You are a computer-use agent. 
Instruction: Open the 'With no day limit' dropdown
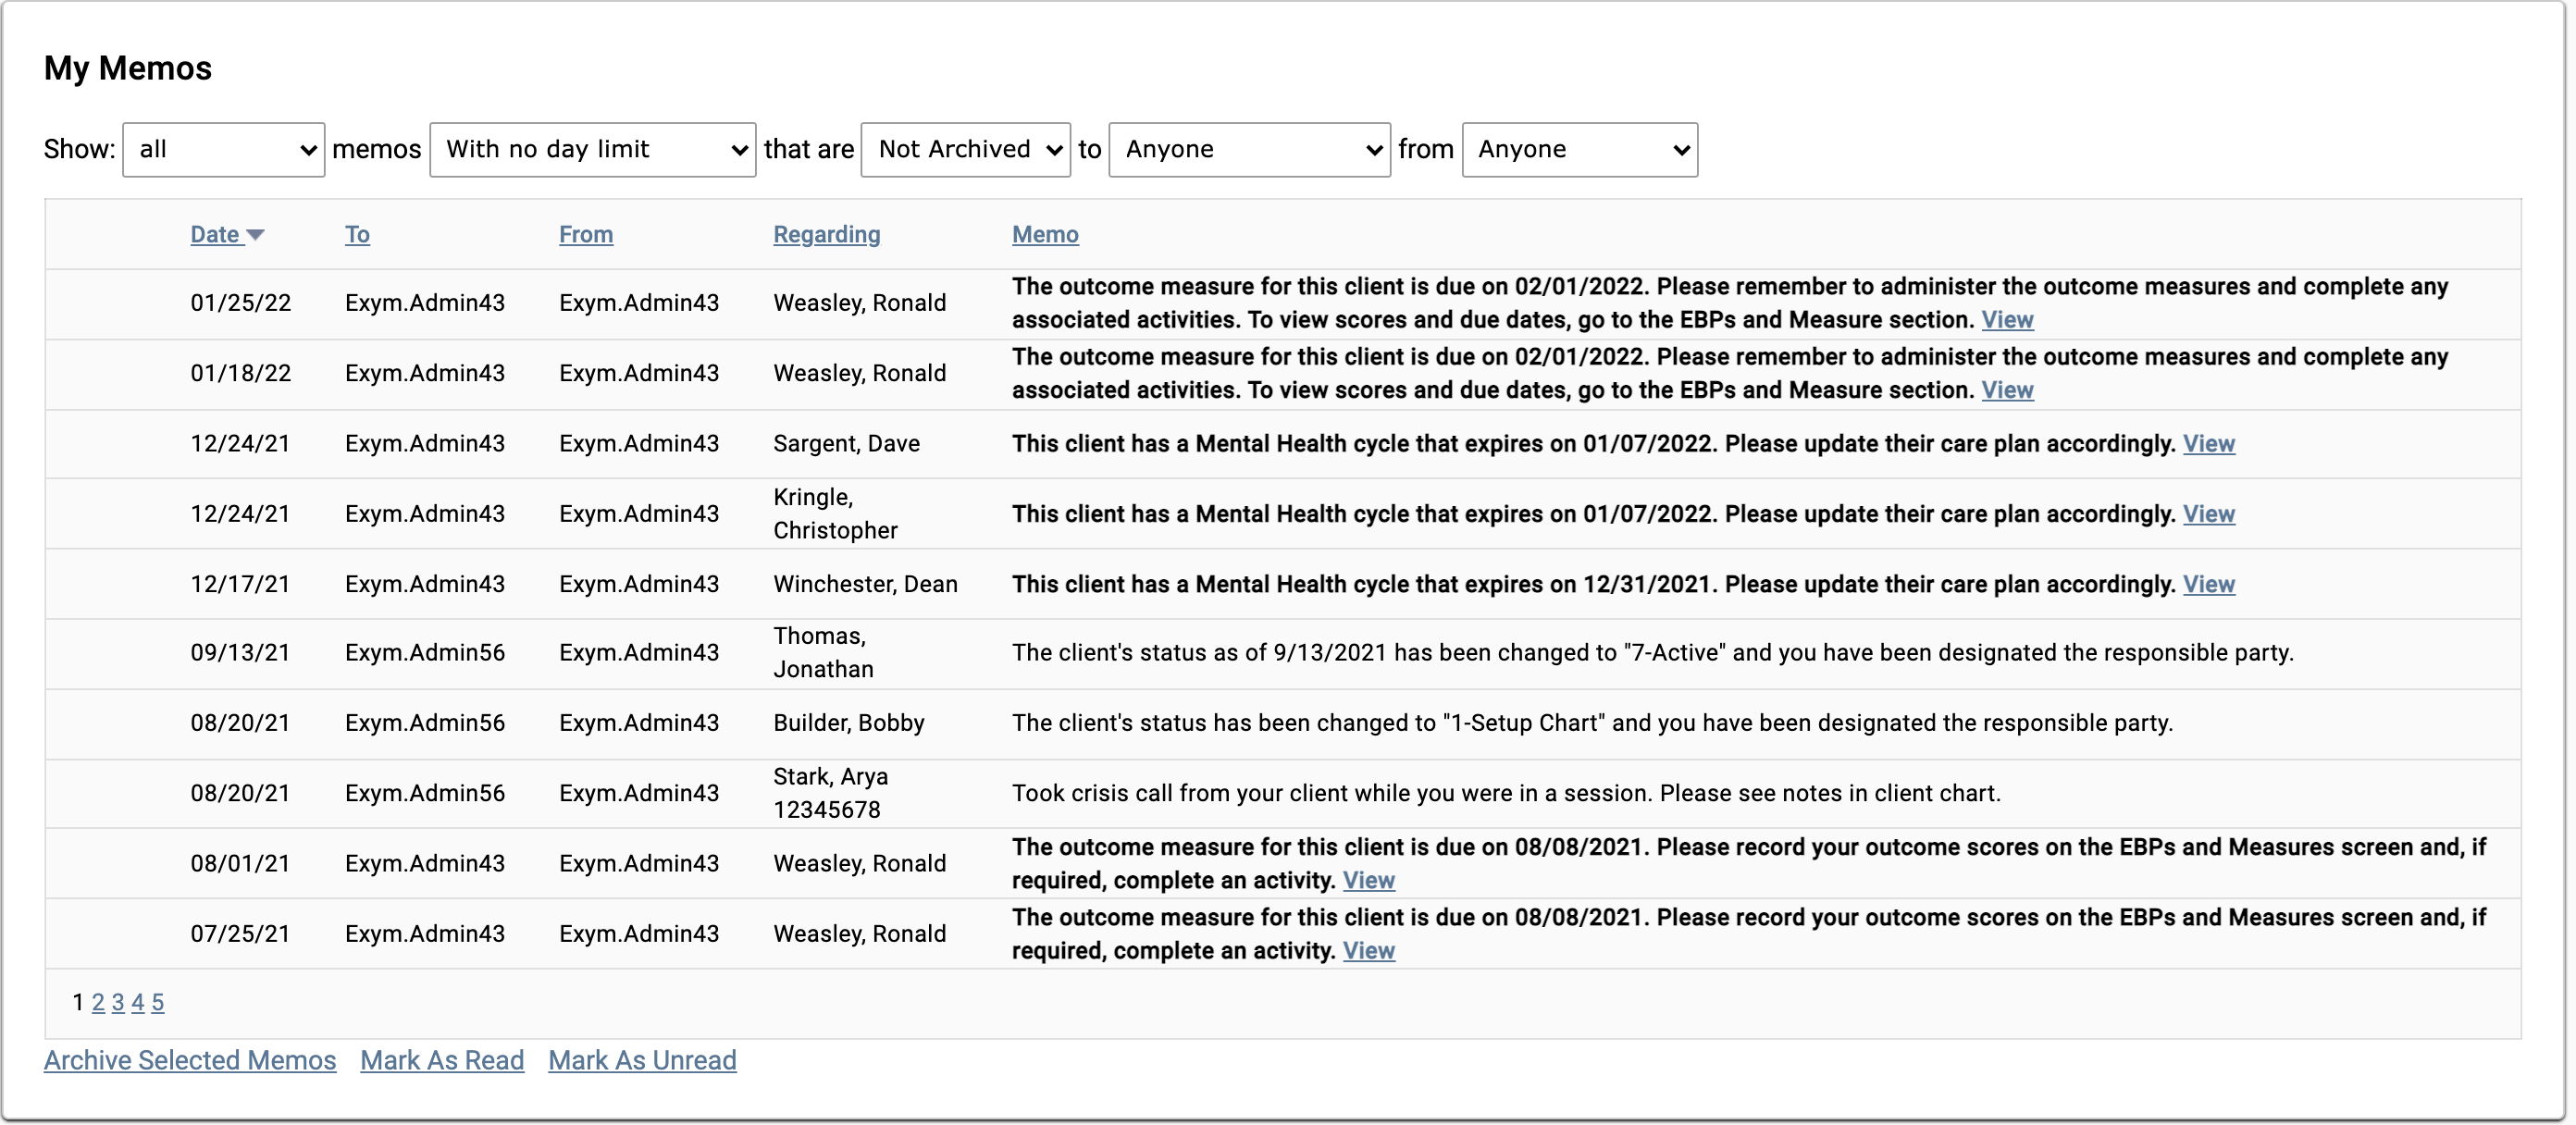[x=592, y=149]
